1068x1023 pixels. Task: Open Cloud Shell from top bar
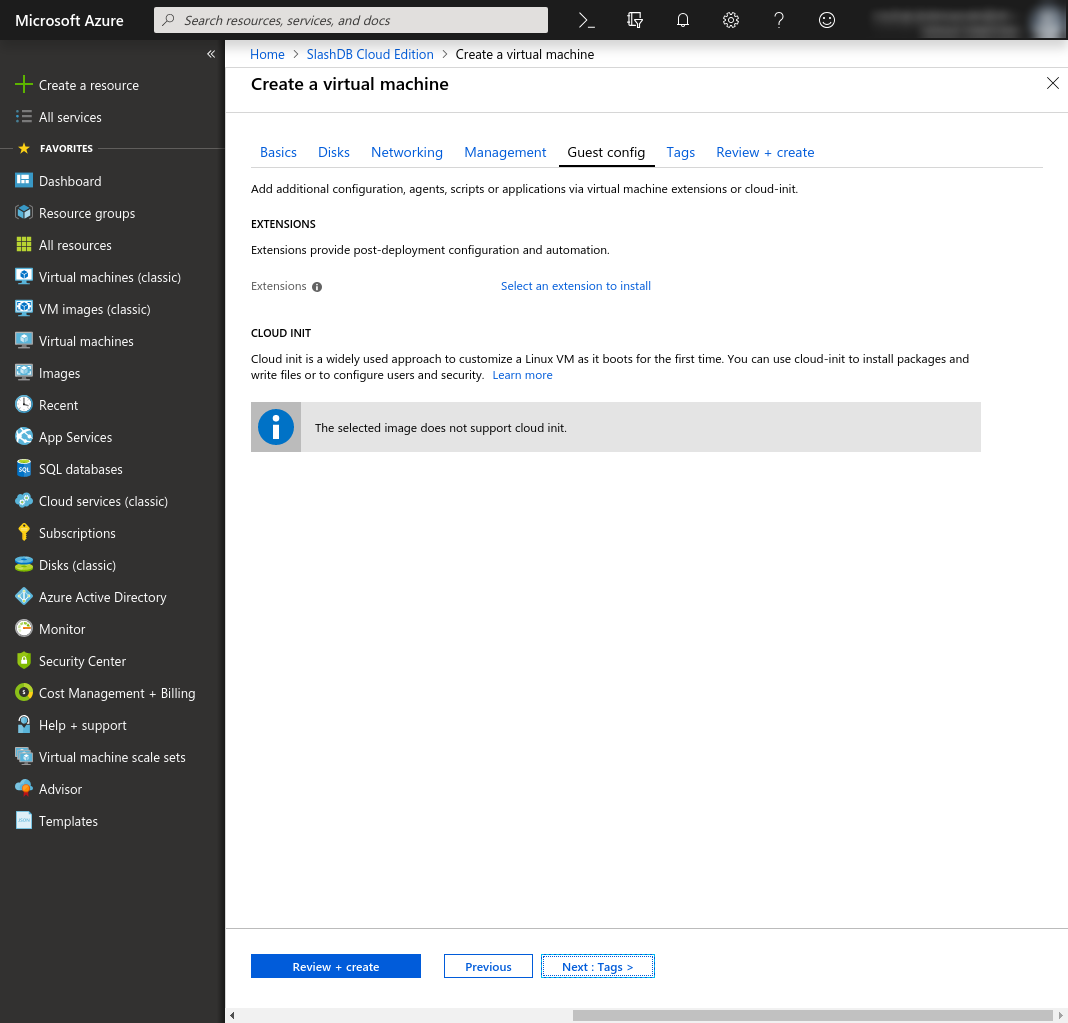(587, 20)
